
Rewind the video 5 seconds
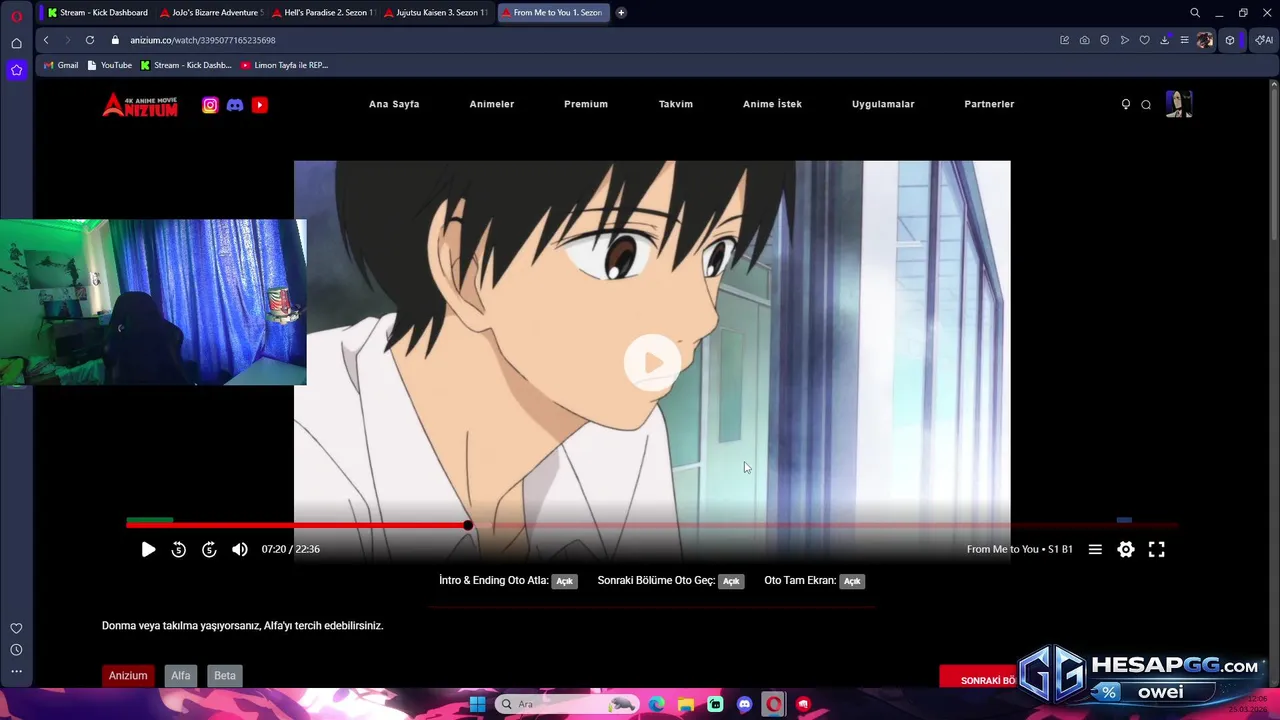coord(178,549)
